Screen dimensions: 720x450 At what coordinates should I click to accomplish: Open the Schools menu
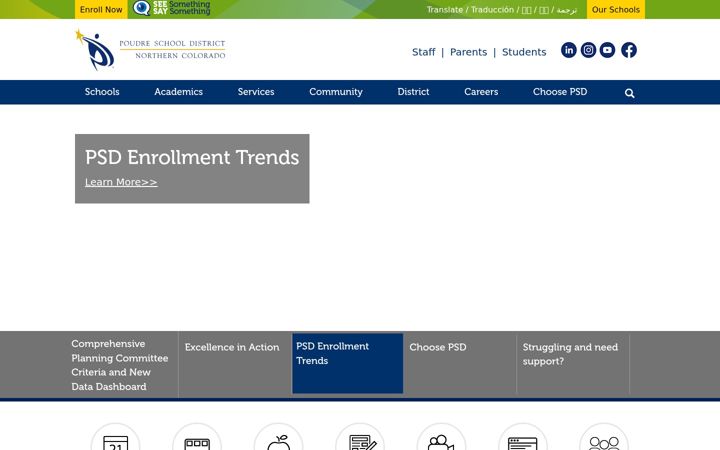(x=102, y=92)
